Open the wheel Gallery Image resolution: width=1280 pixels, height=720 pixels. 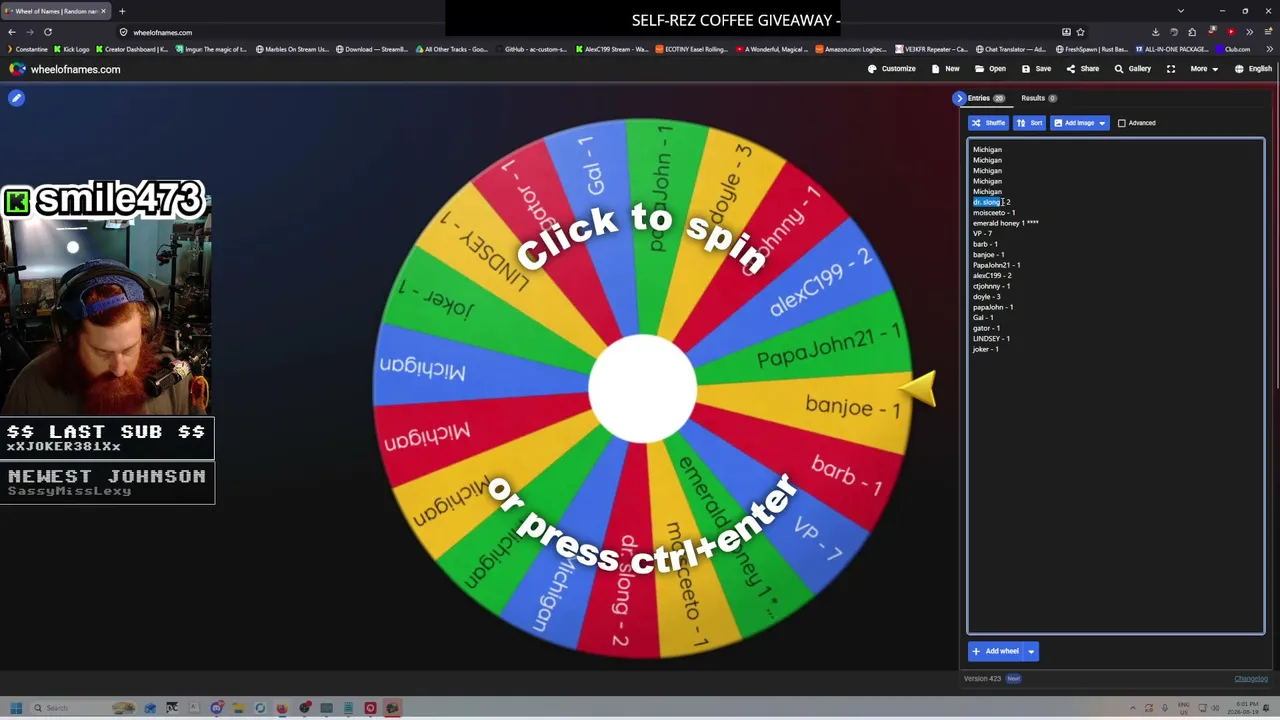pyautogui.click(x=1133, y=69)
